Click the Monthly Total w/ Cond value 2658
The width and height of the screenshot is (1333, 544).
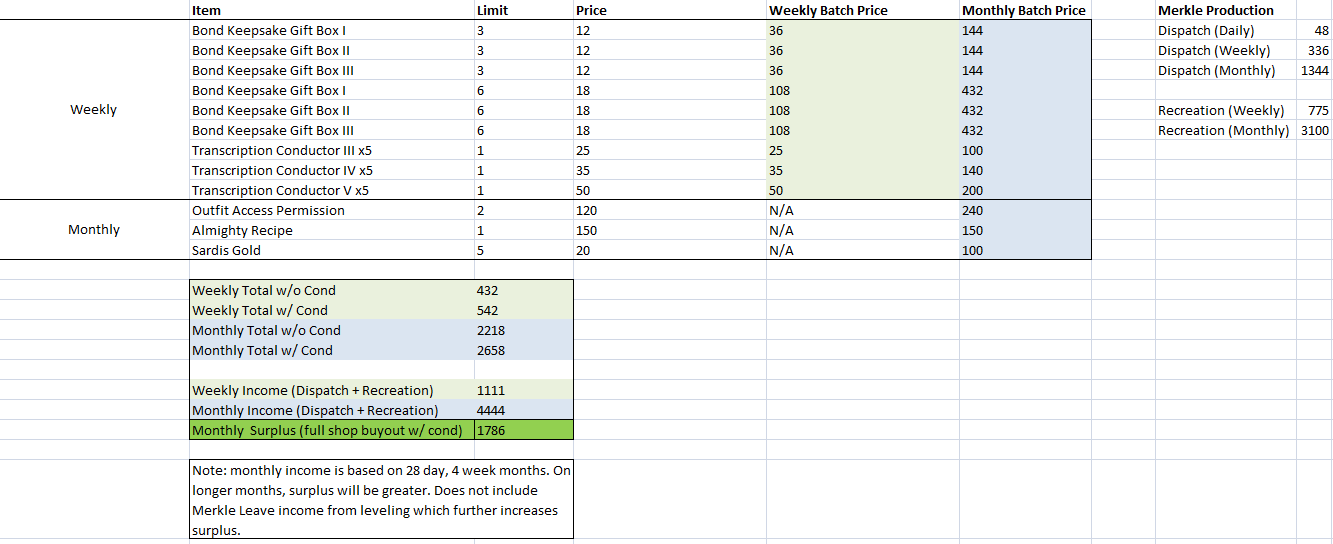click(x=524, y=350)
